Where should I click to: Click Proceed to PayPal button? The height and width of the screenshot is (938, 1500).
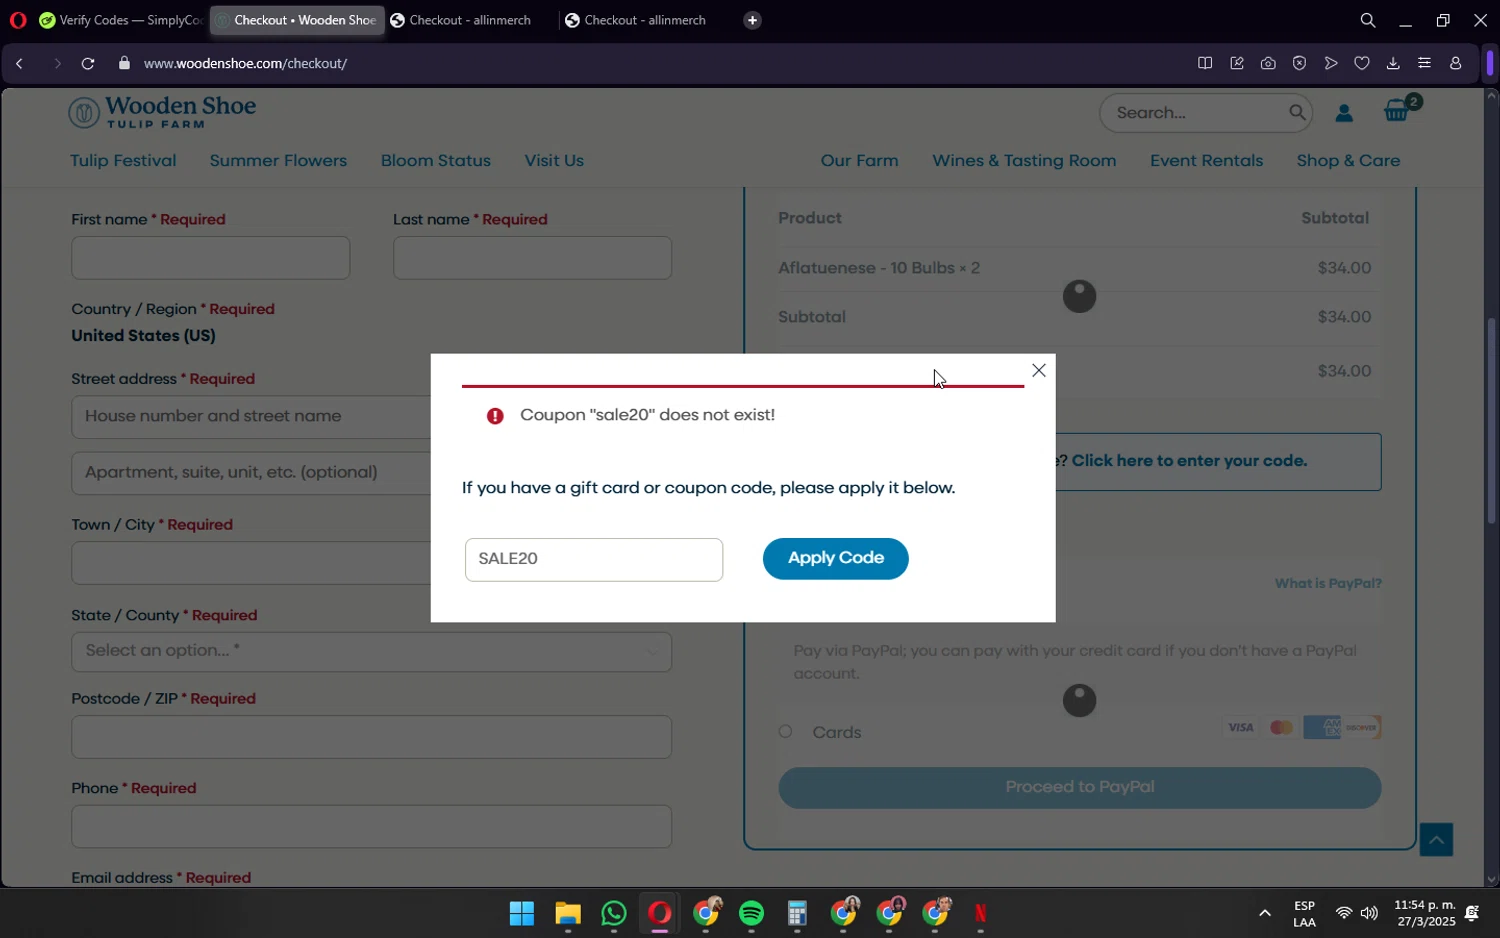coord(1079,787)
